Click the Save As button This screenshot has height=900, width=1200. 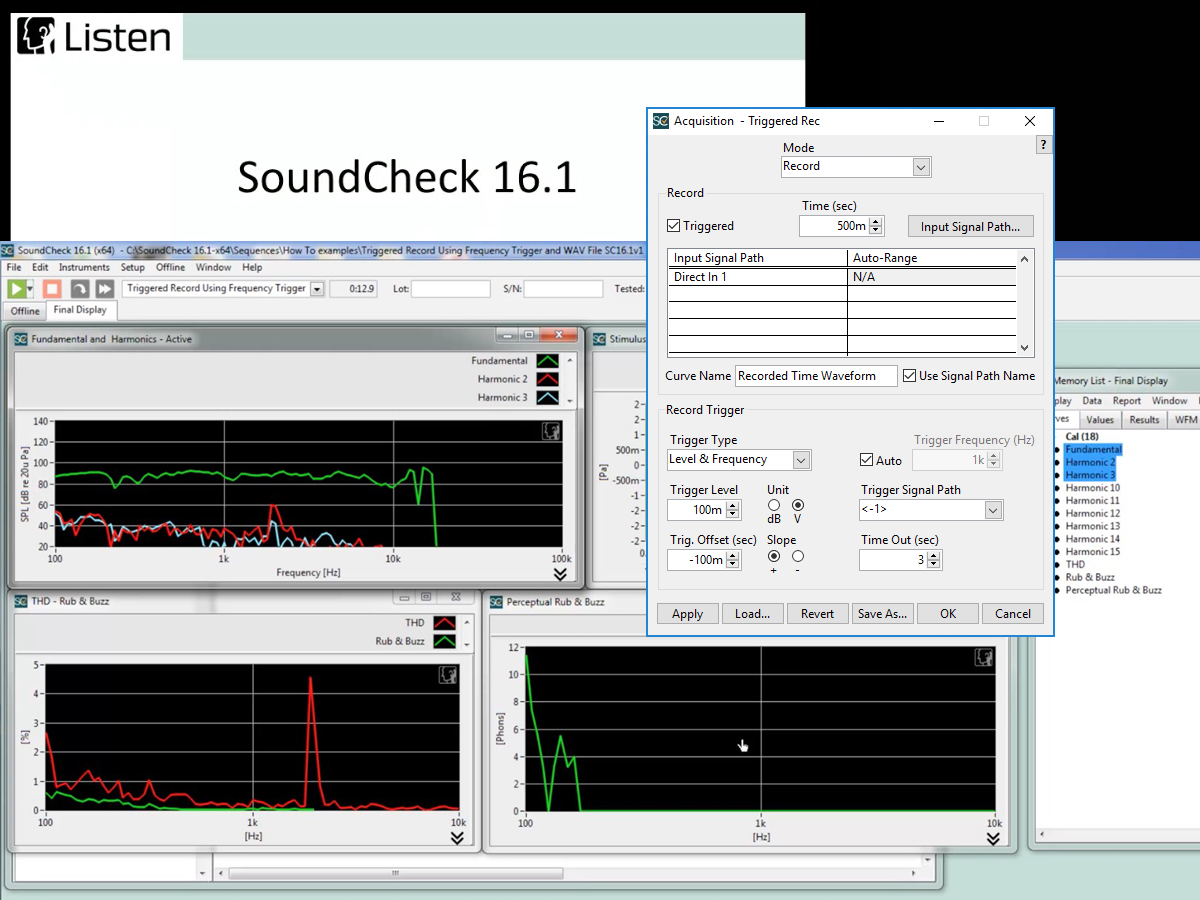pos(882,613)
